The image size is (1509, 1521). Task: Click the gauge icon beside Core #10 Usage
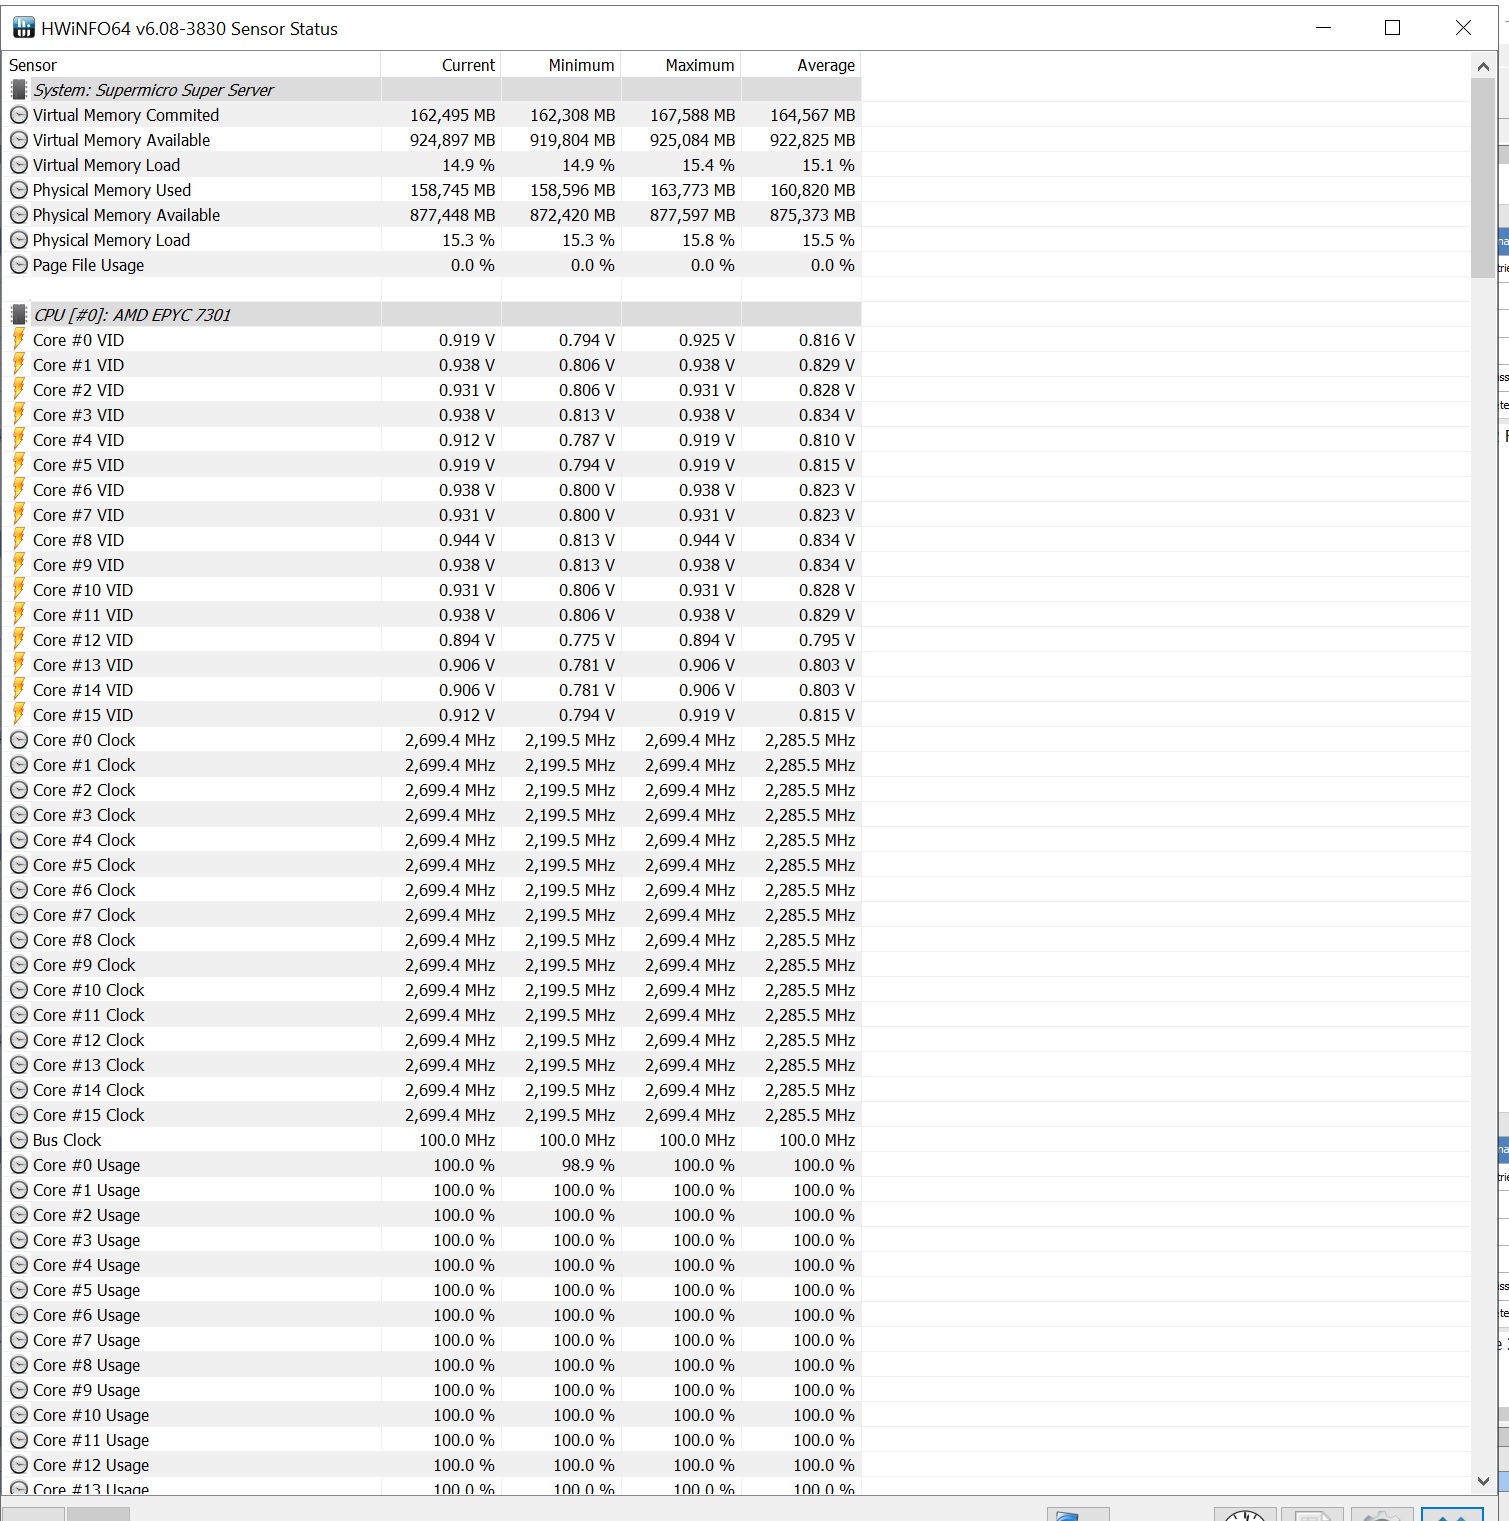point(19,1415)
